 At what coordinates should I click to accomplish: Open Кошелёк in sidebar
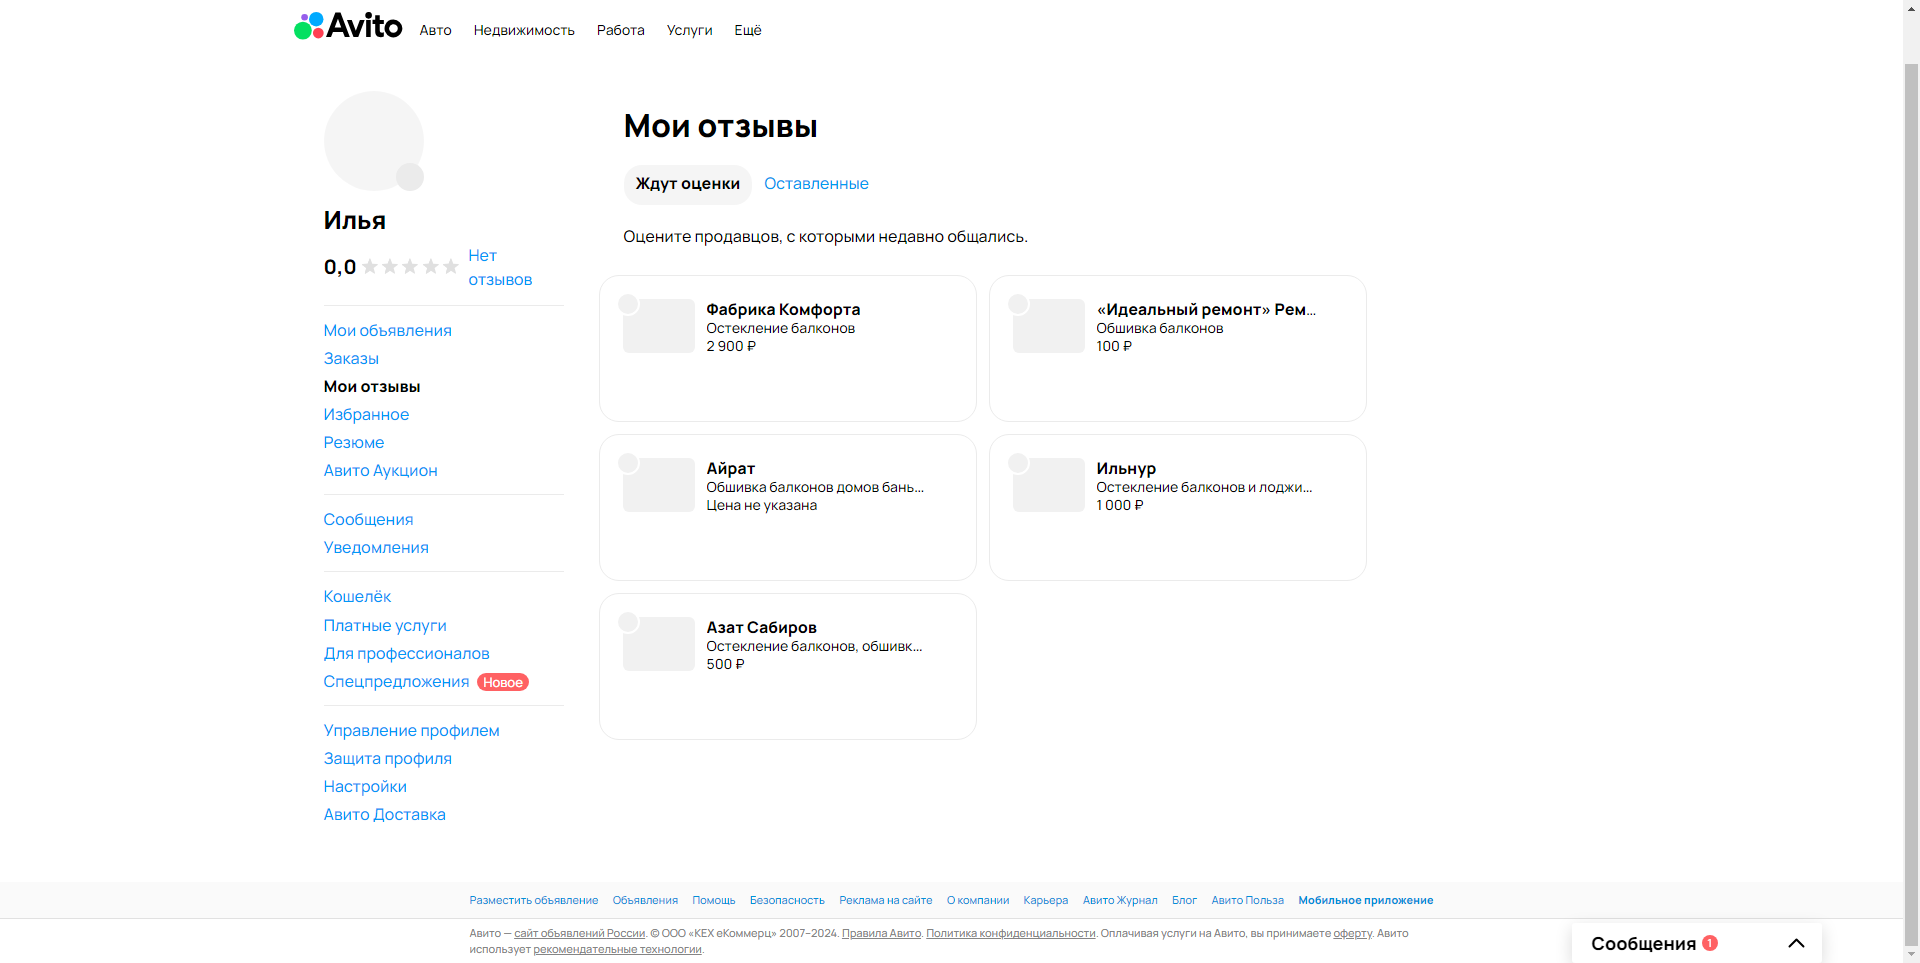(x=357, y=596)
